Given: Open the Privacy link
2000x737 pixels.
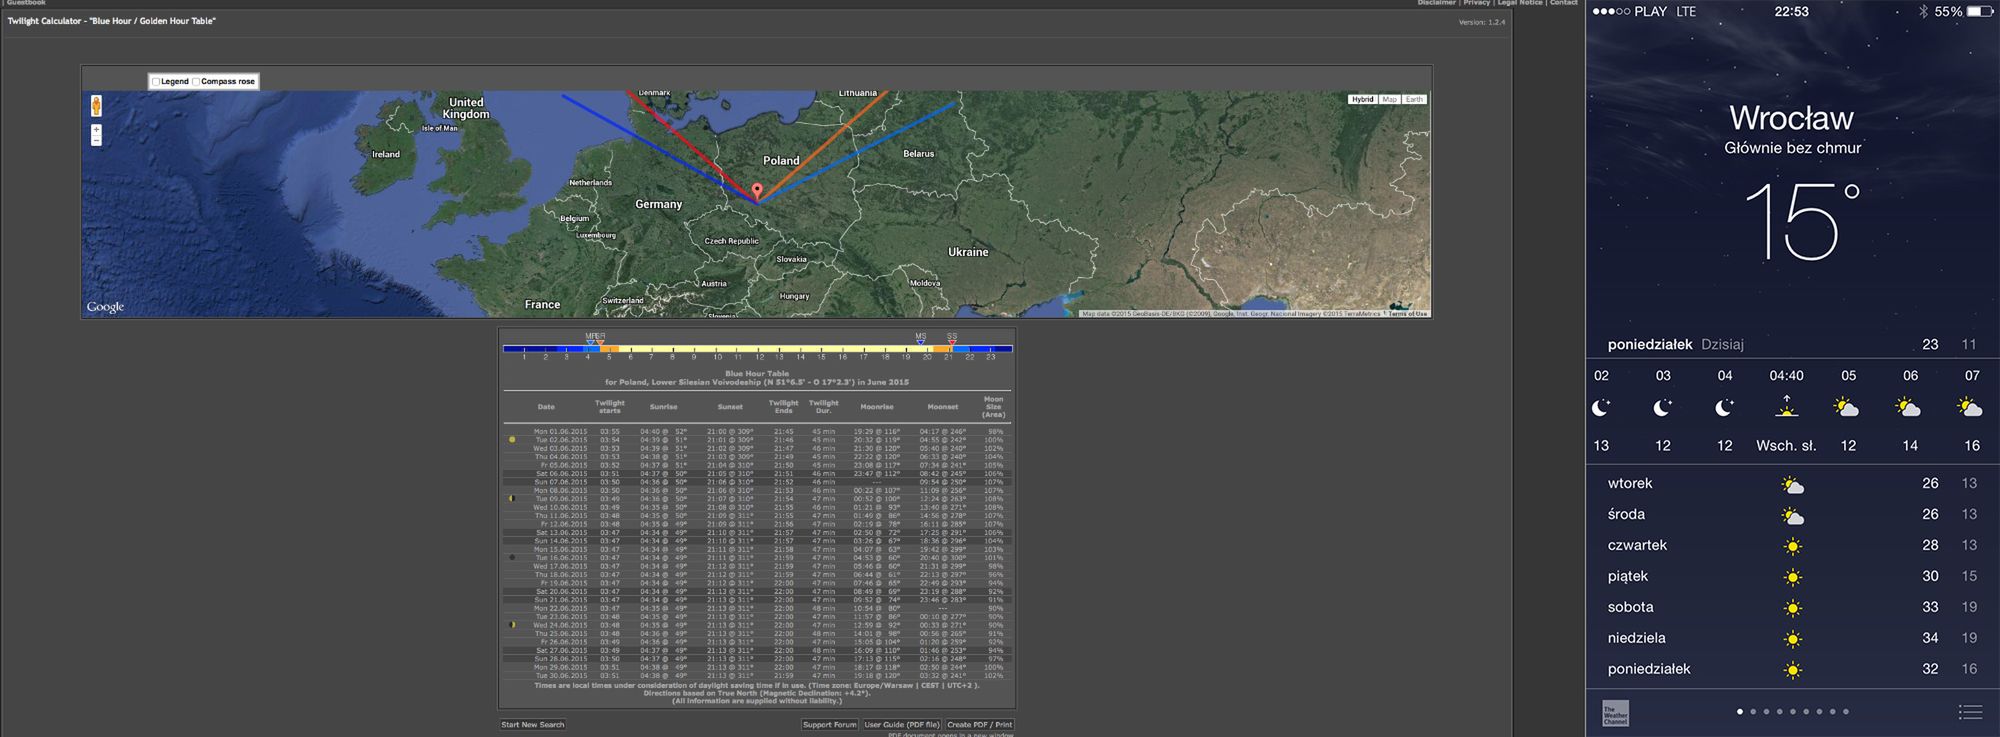Looking at the screenshot, I should tap(1477, 3).
